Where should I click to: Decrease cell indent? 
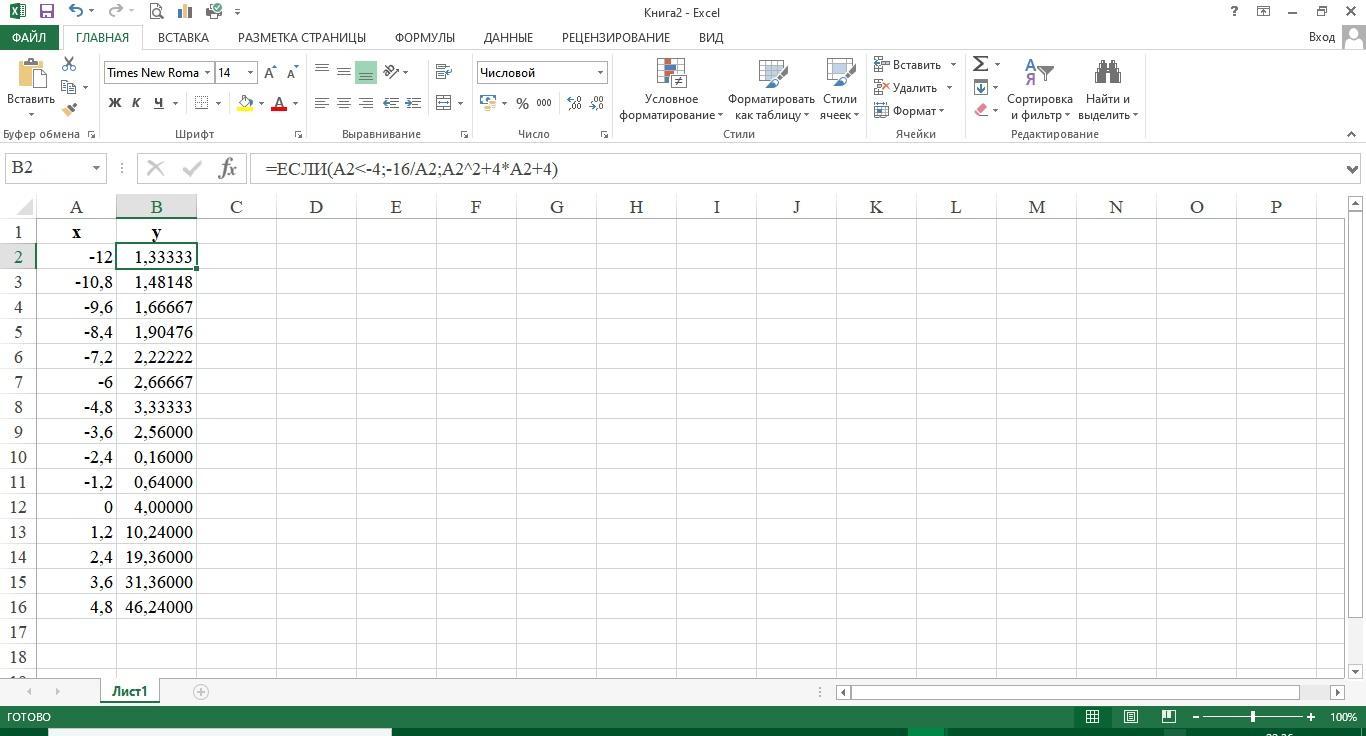[391, 103]
